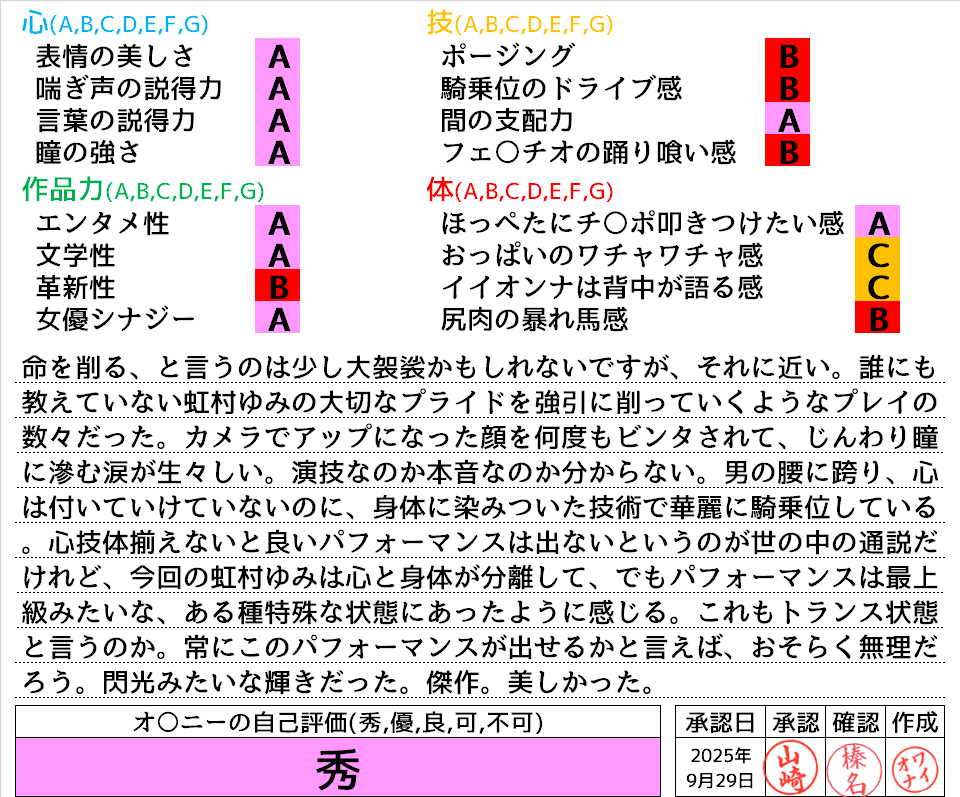This screenshot has height=797, width=960.
Task: Click the 2025年9月29日 date cell
Action: tap(720, 768)
